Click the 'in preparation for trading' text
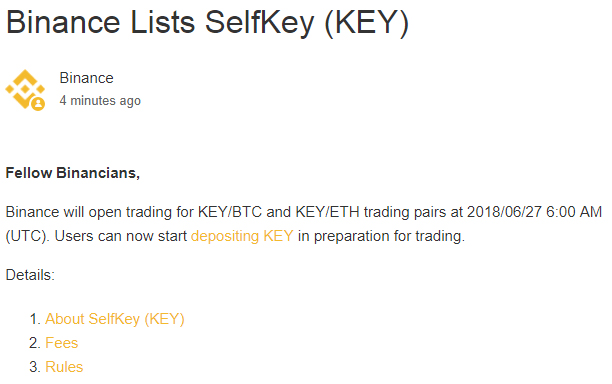 click(381, 236)
